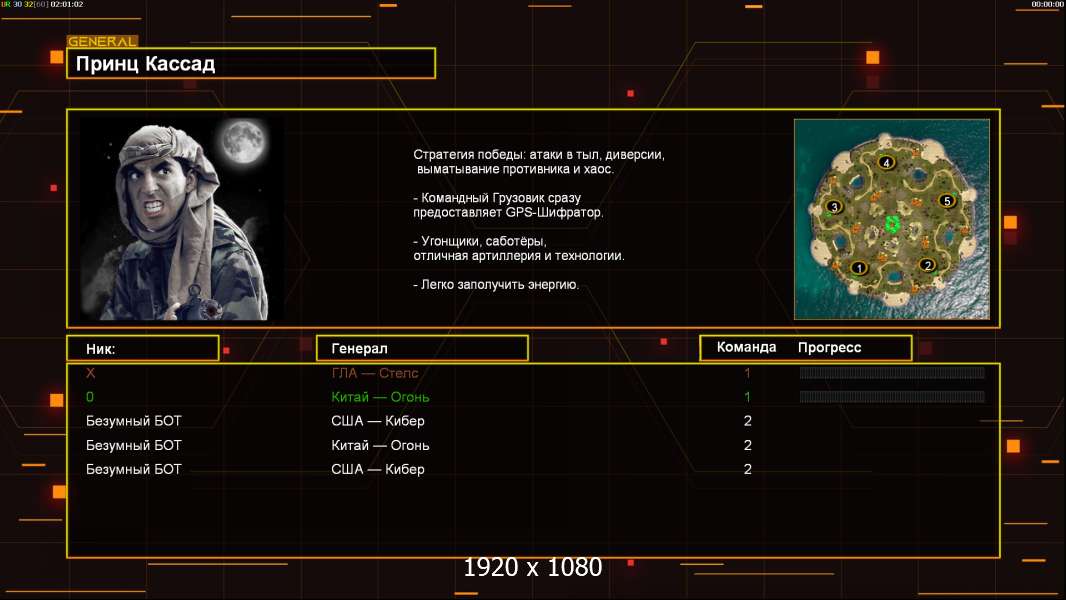Click the Команда column header

(x=746, y=347)
